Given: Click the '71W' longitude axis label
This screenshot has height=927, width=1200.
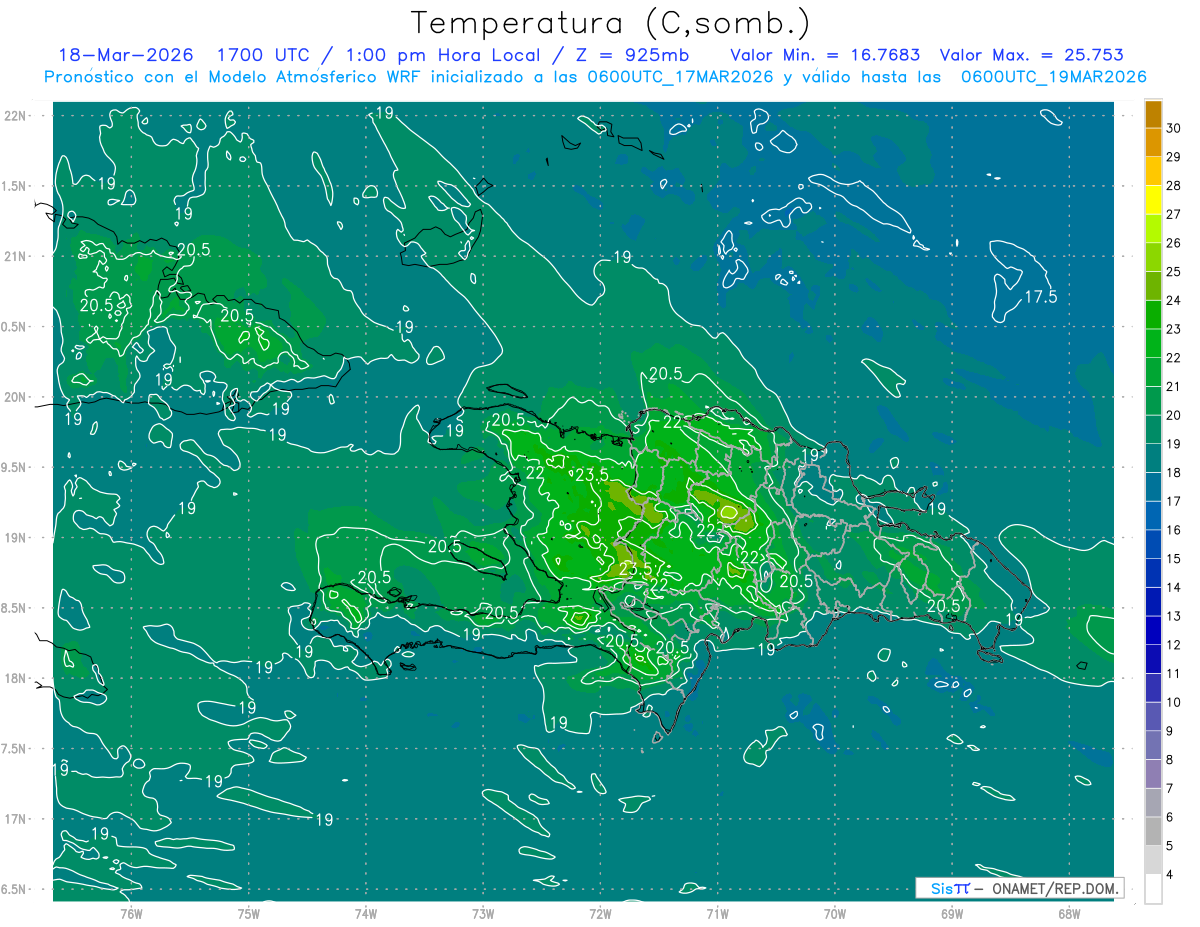Looking at the screenshot, I should coord(717,913).
